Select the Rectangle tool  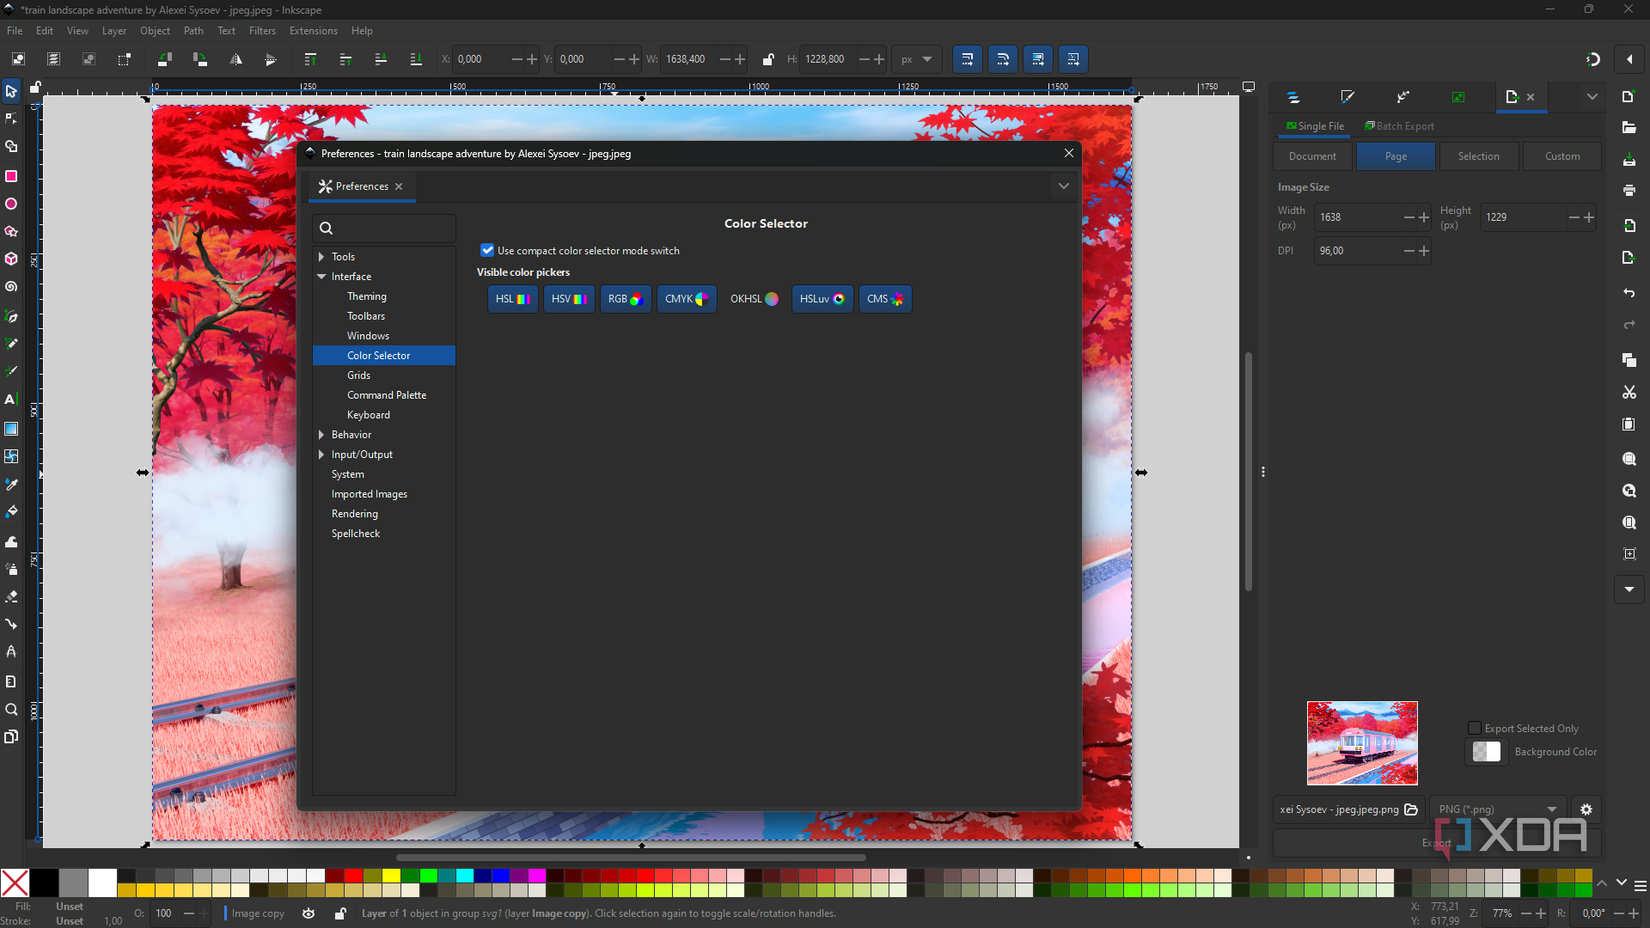coord(11,176)
